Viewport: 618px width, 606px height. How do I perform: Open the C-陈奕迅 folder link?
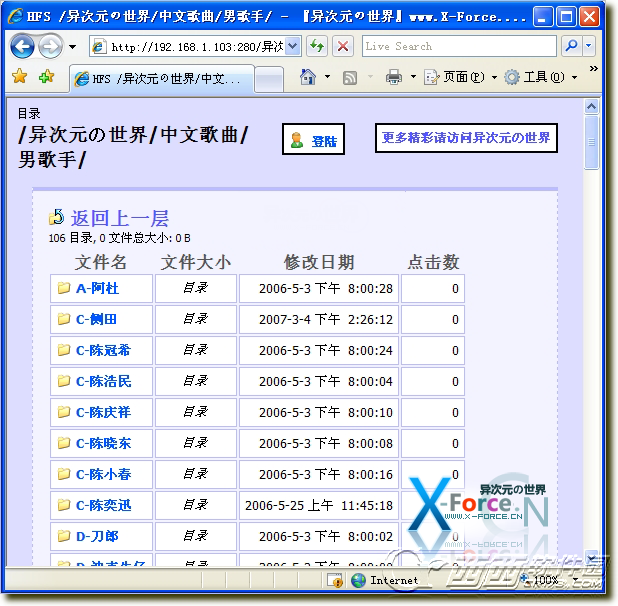(x=103, y=505)
